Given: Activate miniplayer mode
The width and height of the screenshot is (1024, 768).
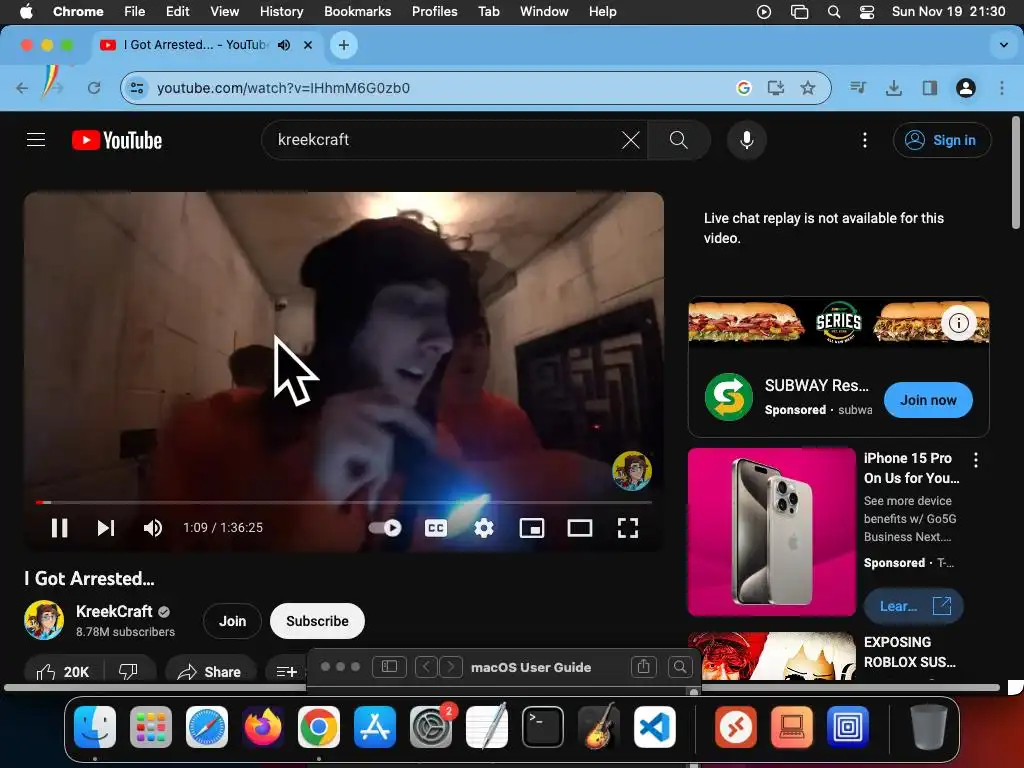Looking at the screenshot, I should coord(532,528).
